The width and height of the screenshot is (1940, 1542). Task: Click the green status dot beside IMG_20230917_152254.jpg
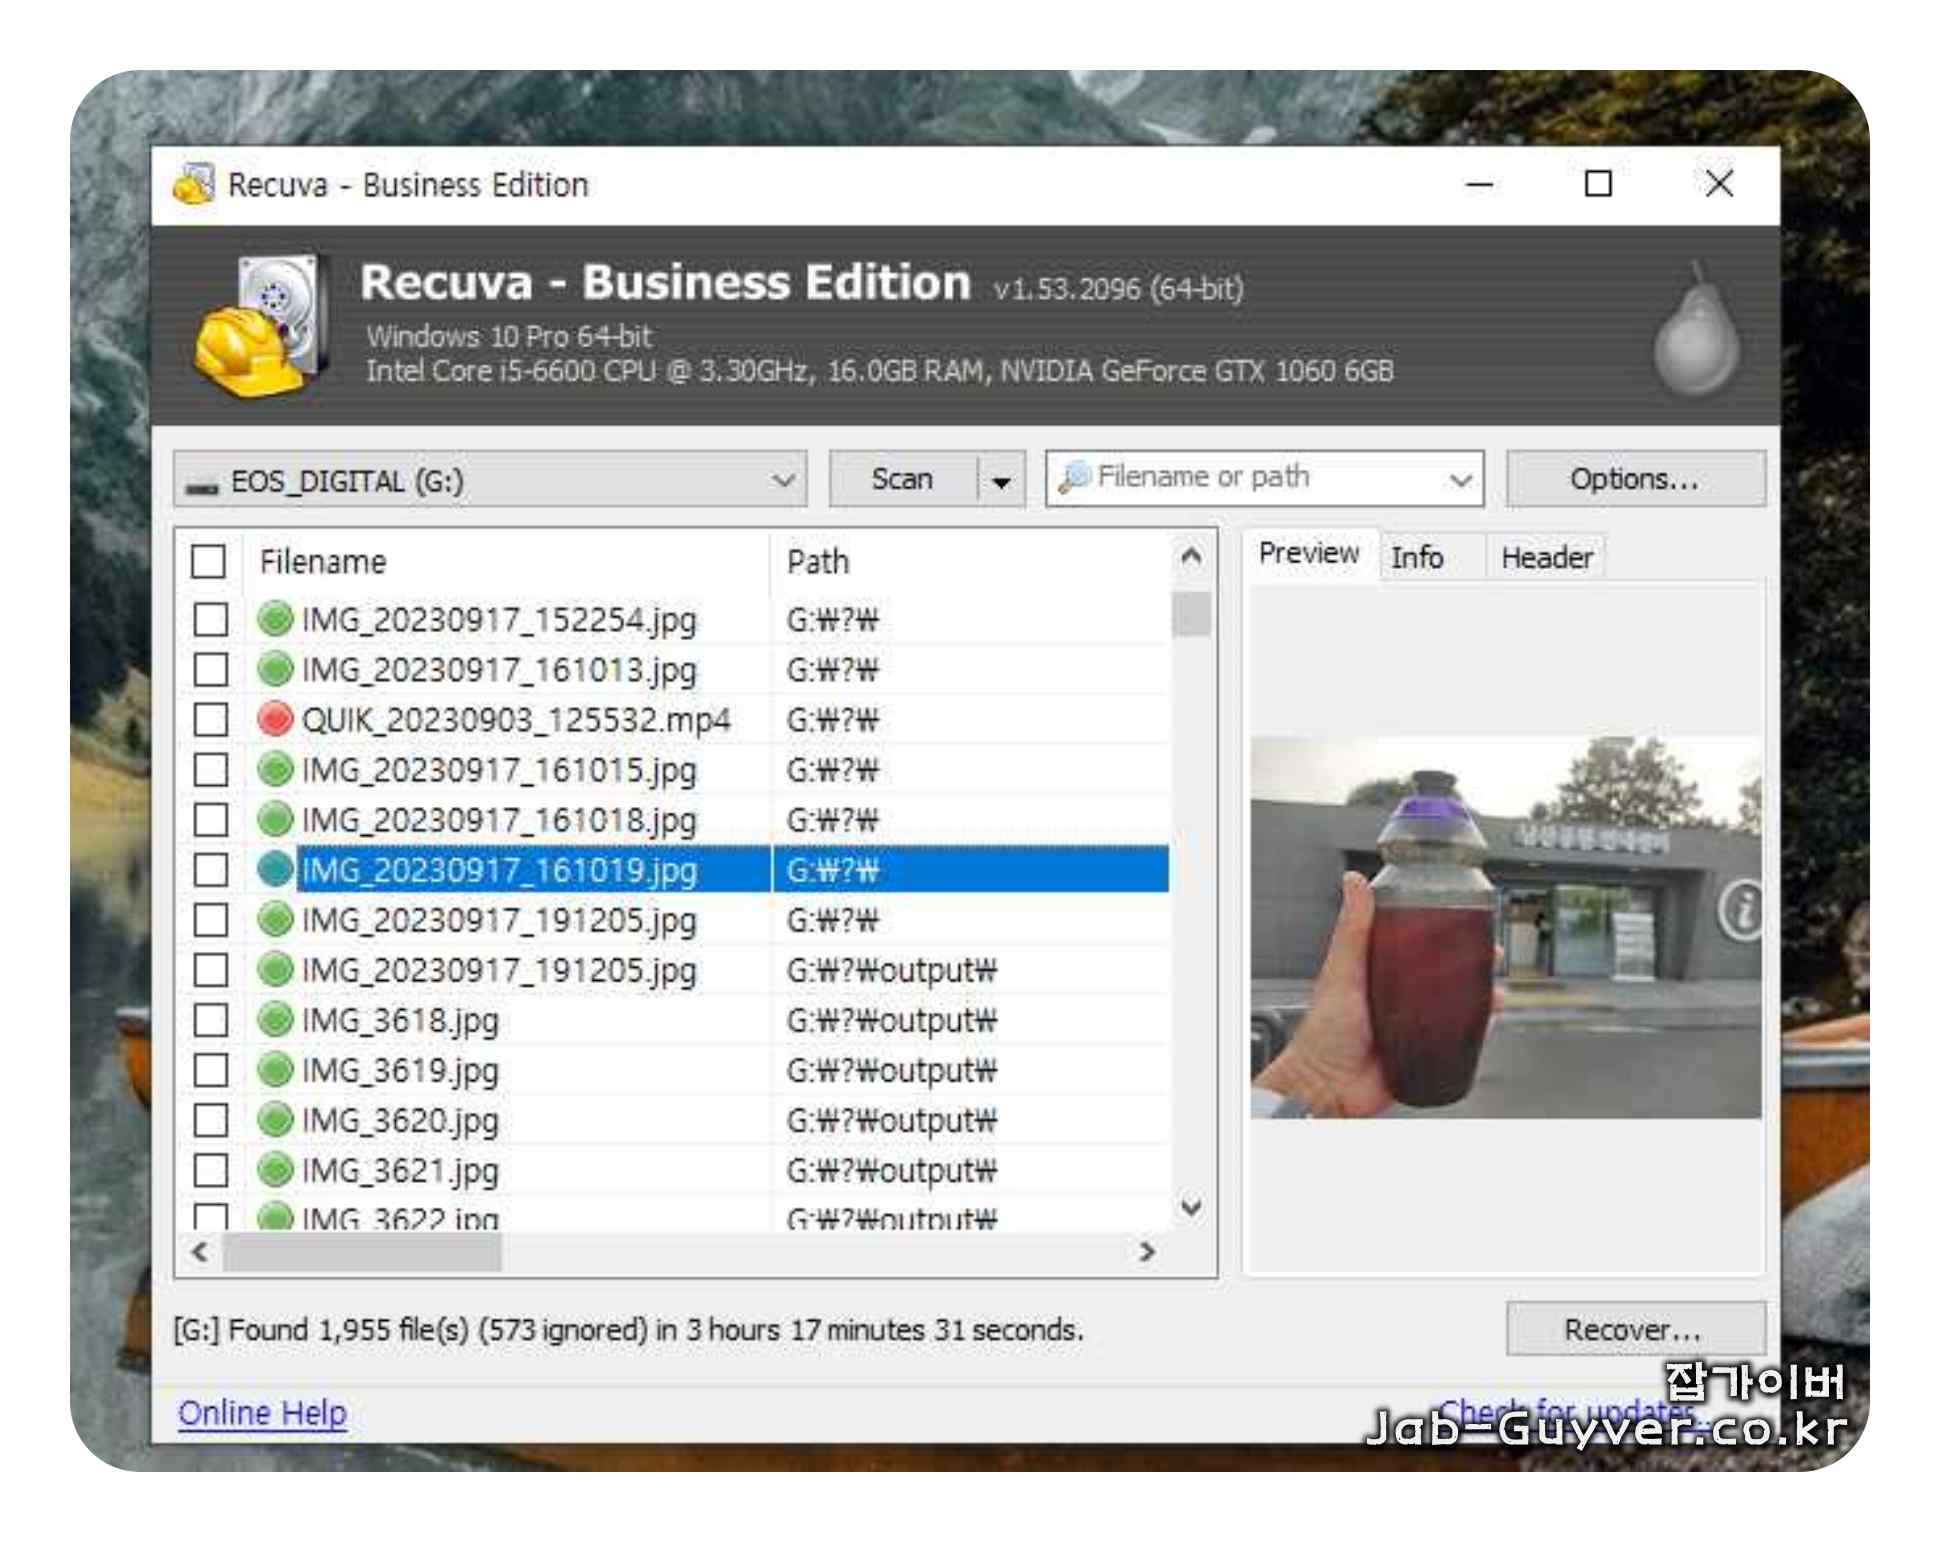coord(274,619)
